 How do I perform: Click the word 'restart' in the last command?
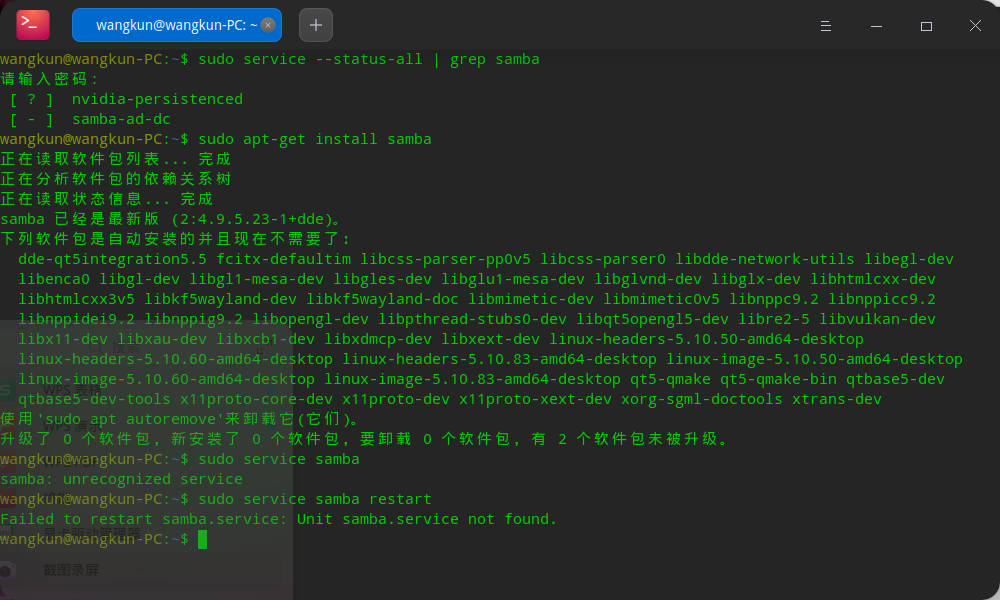click(x=405, y=498)
